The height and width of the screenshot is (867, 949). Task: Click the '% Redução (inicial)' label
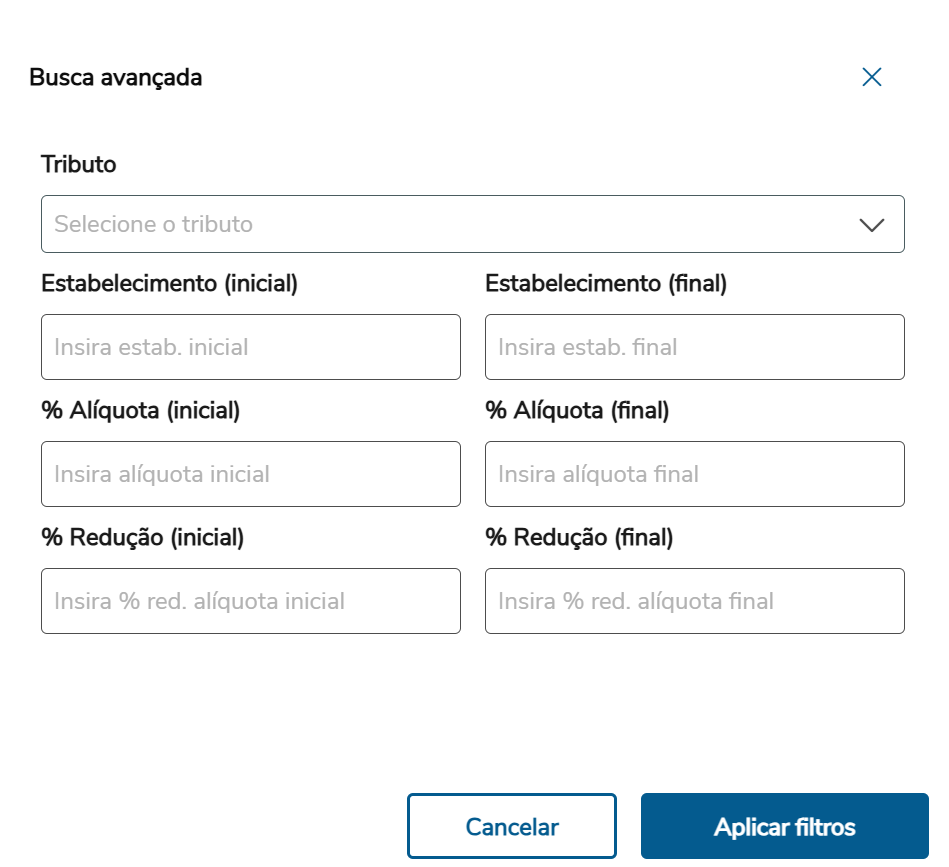click(x=143, y=537)
